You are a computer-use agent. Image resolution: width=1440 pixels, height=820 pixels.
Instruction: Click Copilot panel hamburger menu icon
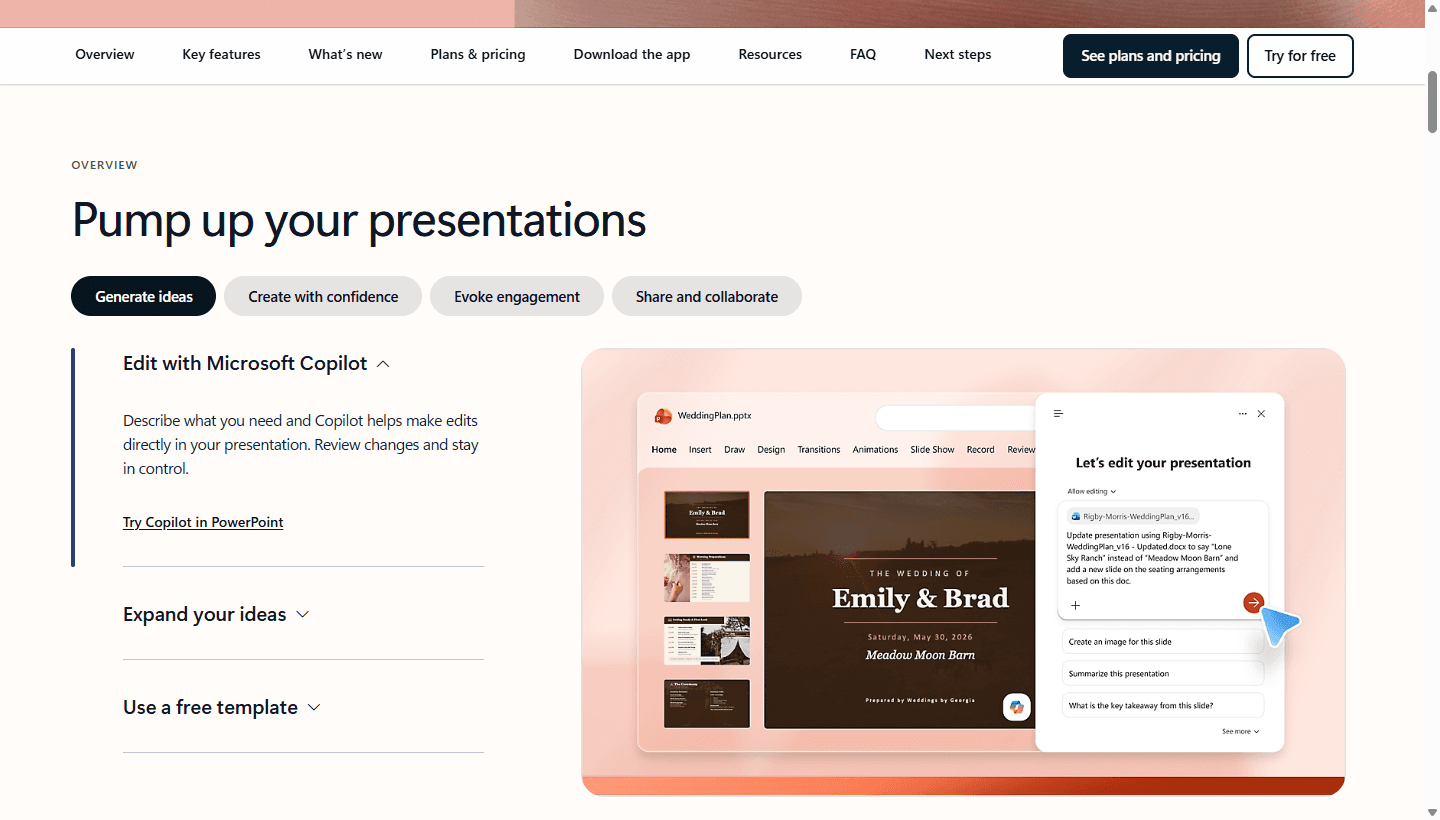(x=1058, y=413)
